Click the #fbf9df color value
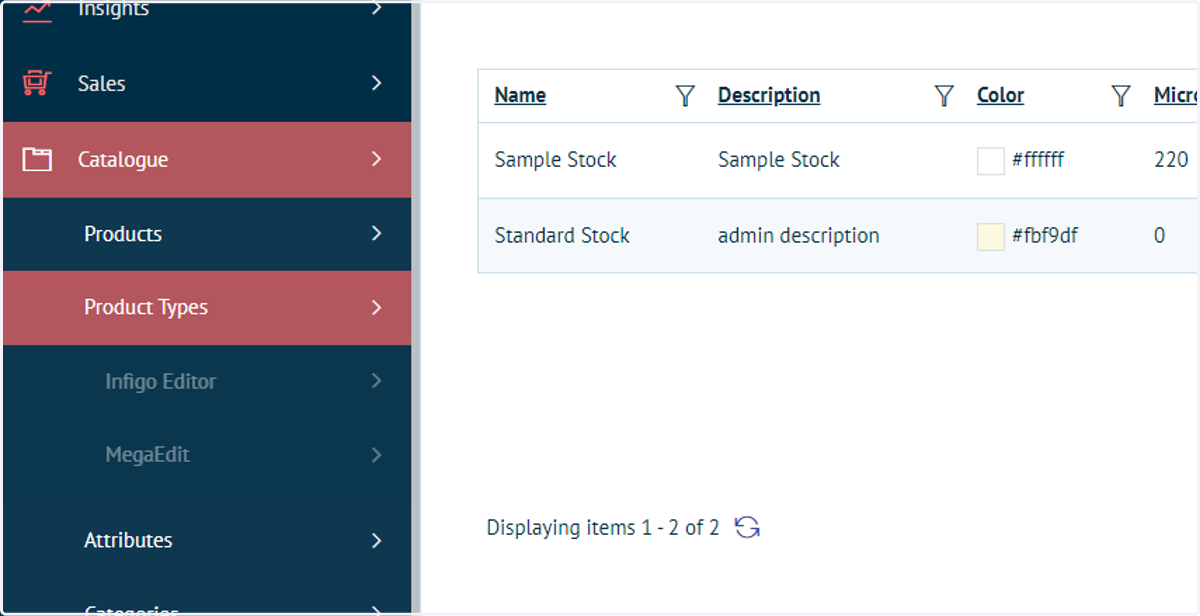Viewport: 1200px width, 616px height. (x=1045, y=236)
